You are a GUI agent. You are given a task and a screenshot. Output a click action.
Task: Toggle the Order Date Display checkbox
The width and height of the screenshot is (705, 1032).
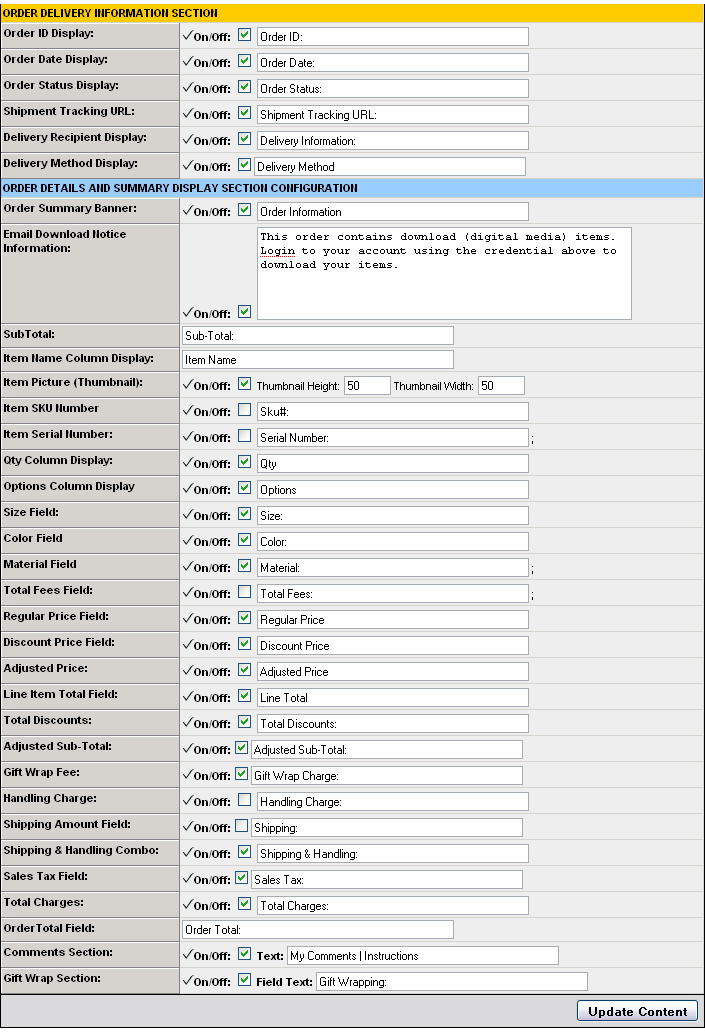pos(244,61)
